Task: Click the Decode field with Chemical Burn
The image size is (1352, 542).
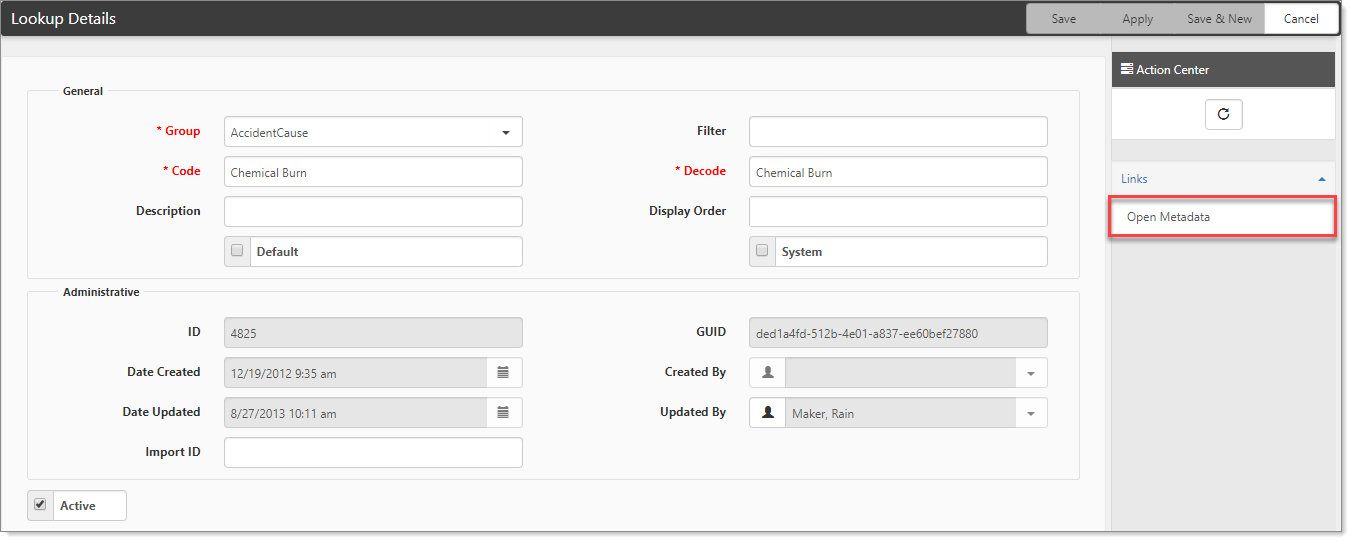Action: (x=898, y=172)
